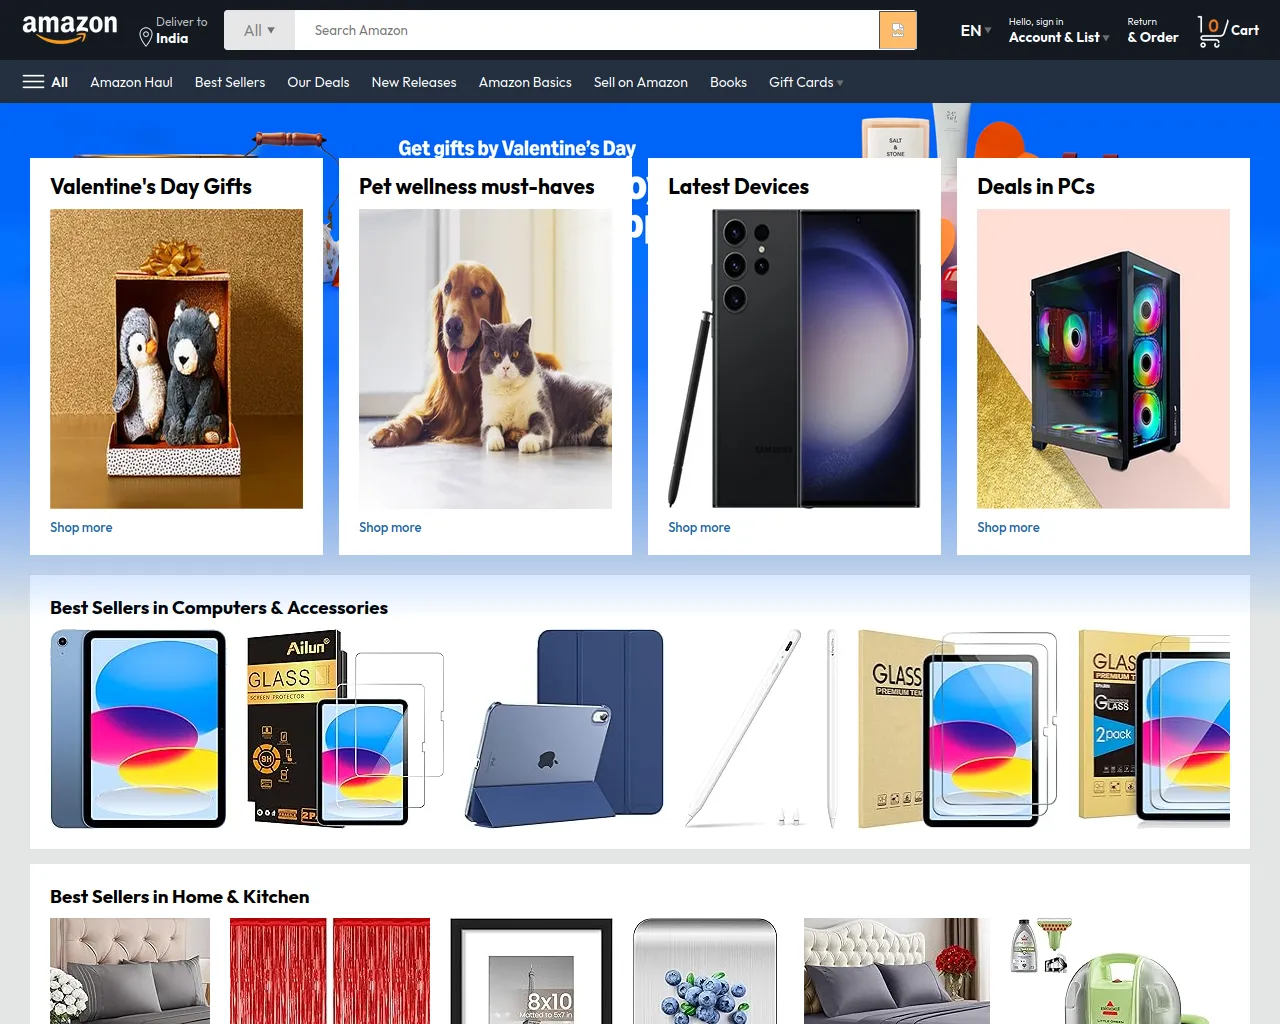Screen dimensions: 1280x1024
Task: Open the shopping cart
Action: click(1227, 31)
